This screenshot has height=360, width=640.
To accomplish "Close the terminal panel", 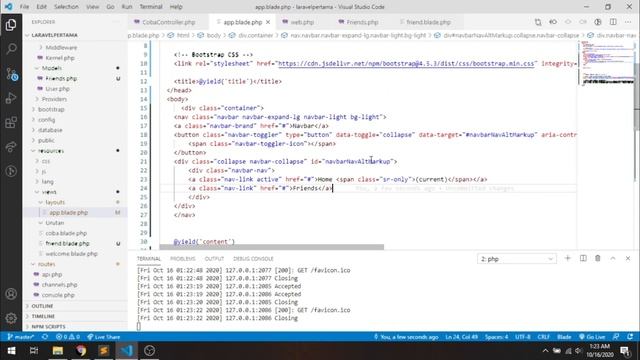I will click(628, 258).
